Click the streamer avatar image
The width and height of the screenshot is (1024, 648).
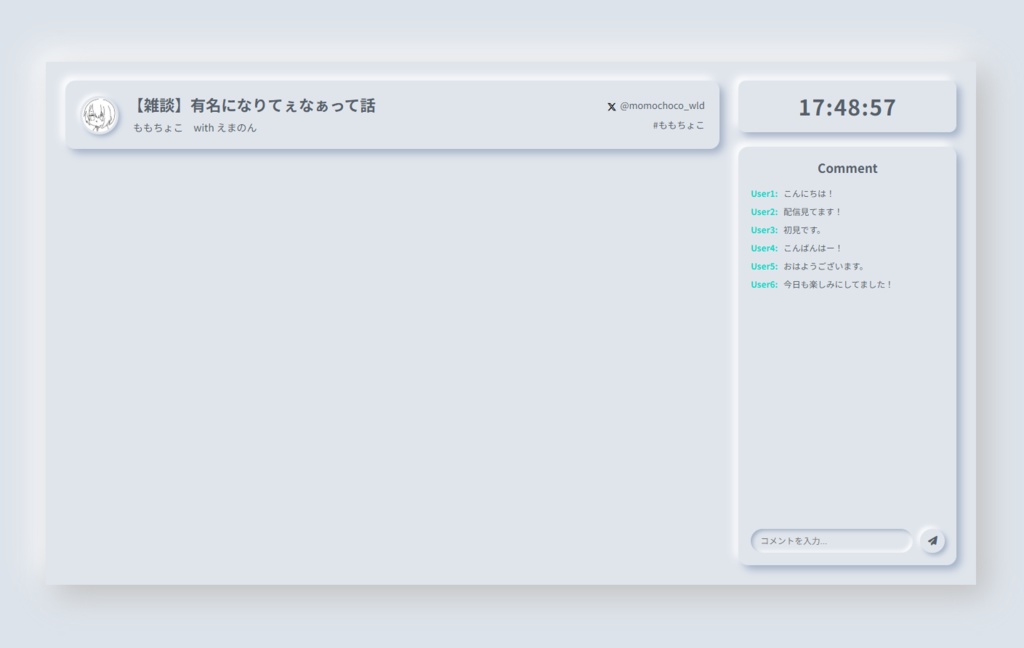99,115
